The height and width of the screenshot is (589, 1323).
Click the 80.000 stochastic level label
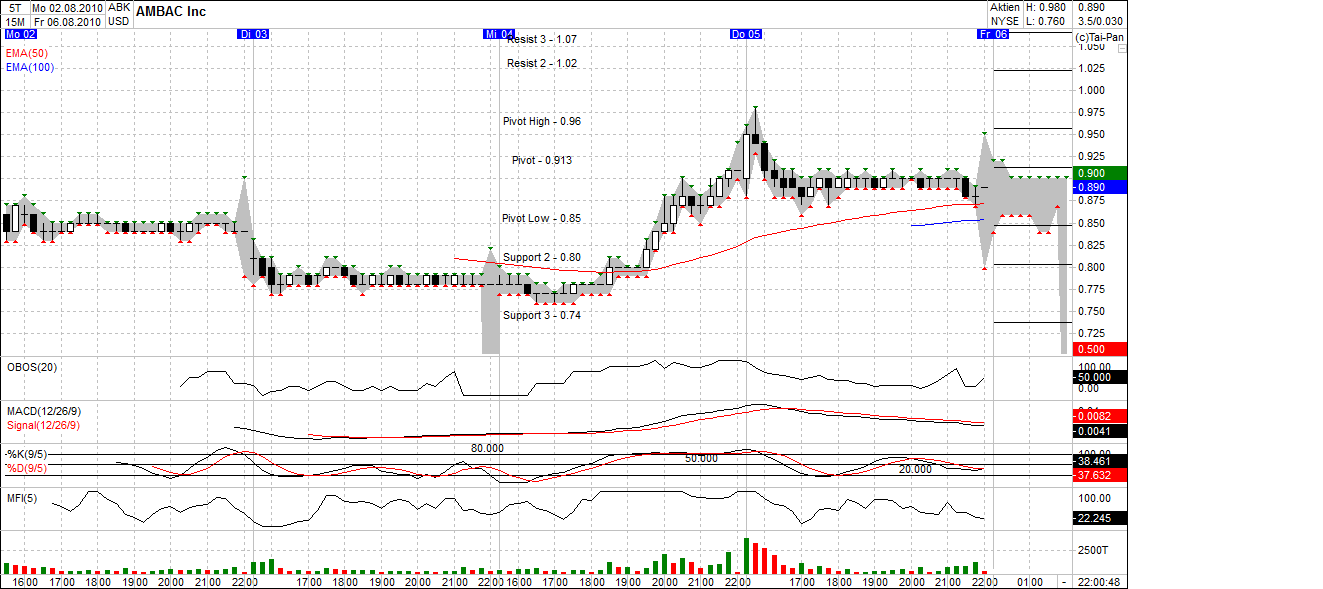[488, 449]
